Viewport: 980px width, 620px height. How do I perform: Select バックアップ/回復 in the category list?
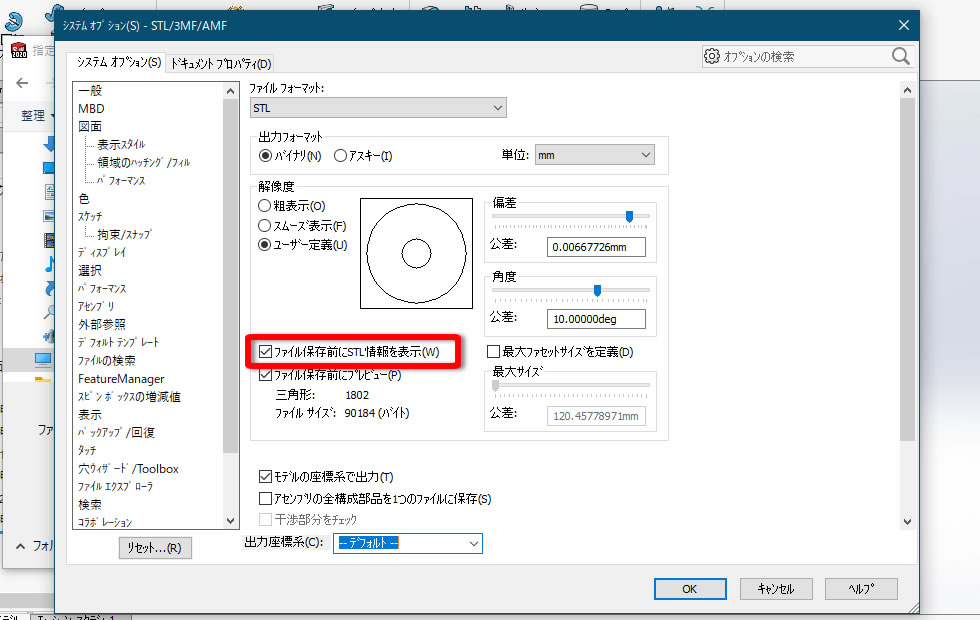click(x=116, y=432)
